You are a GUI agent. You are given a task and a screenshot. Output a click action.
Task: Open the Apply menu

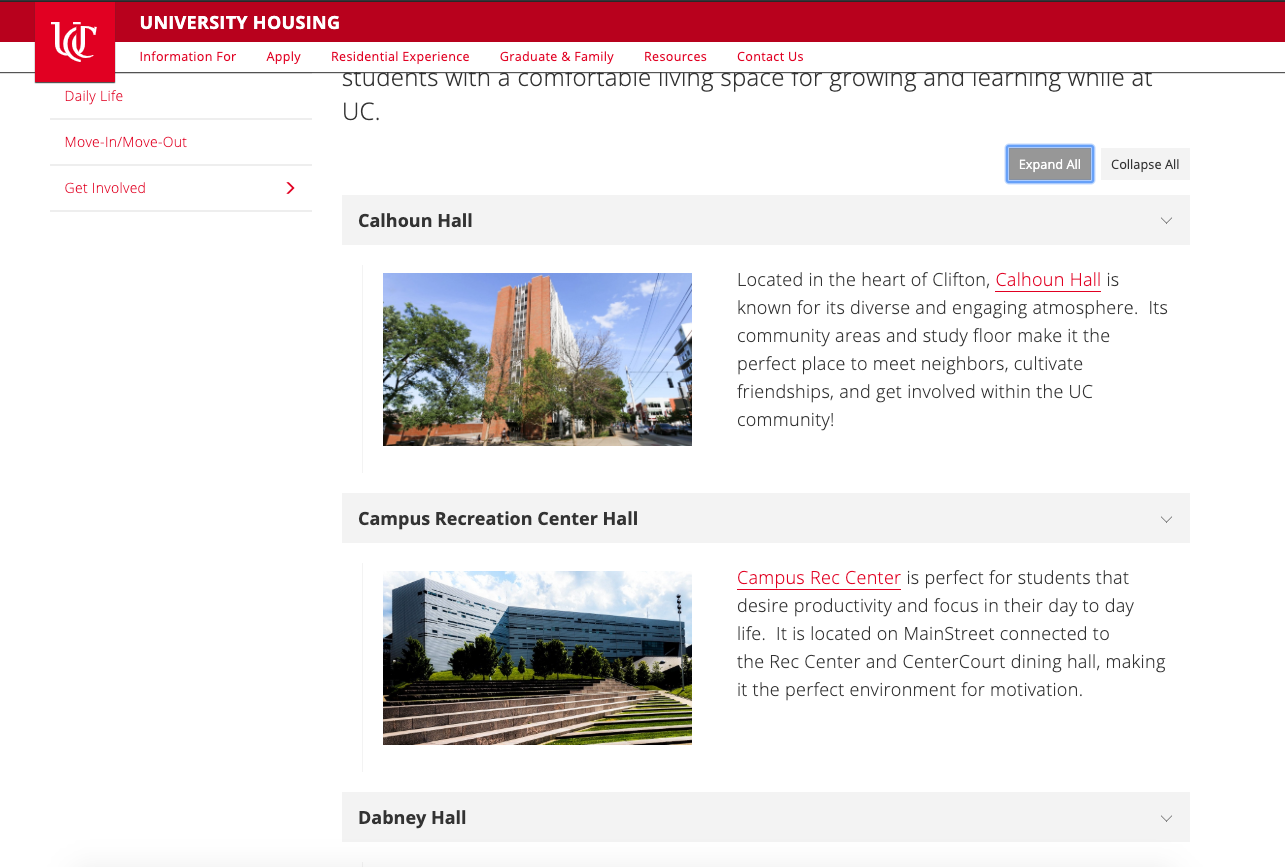pos(284,57)
